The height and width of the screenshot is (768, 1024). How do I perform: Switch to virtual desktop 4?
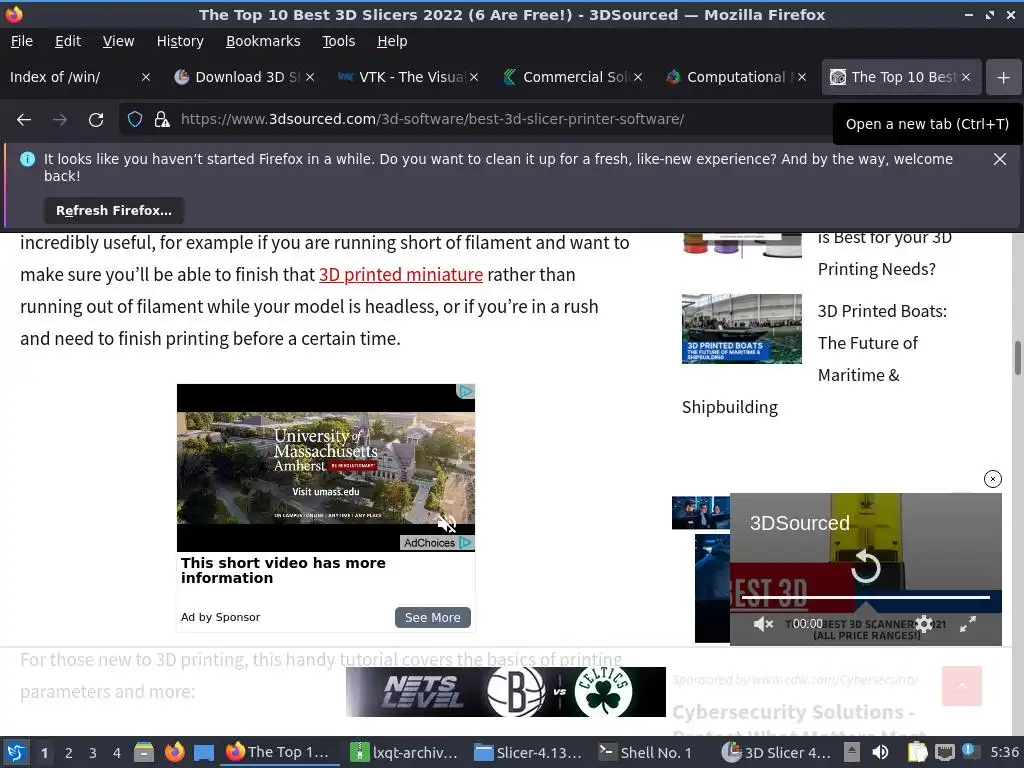coord(117,753)
